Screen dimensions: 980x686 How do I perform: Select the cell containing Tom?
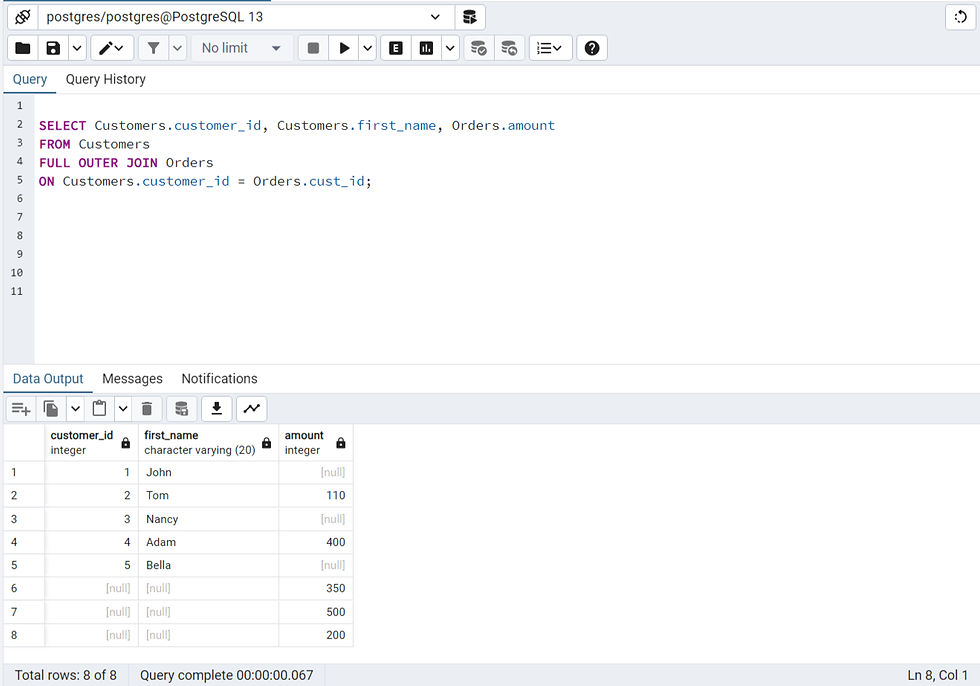point(208,495)
